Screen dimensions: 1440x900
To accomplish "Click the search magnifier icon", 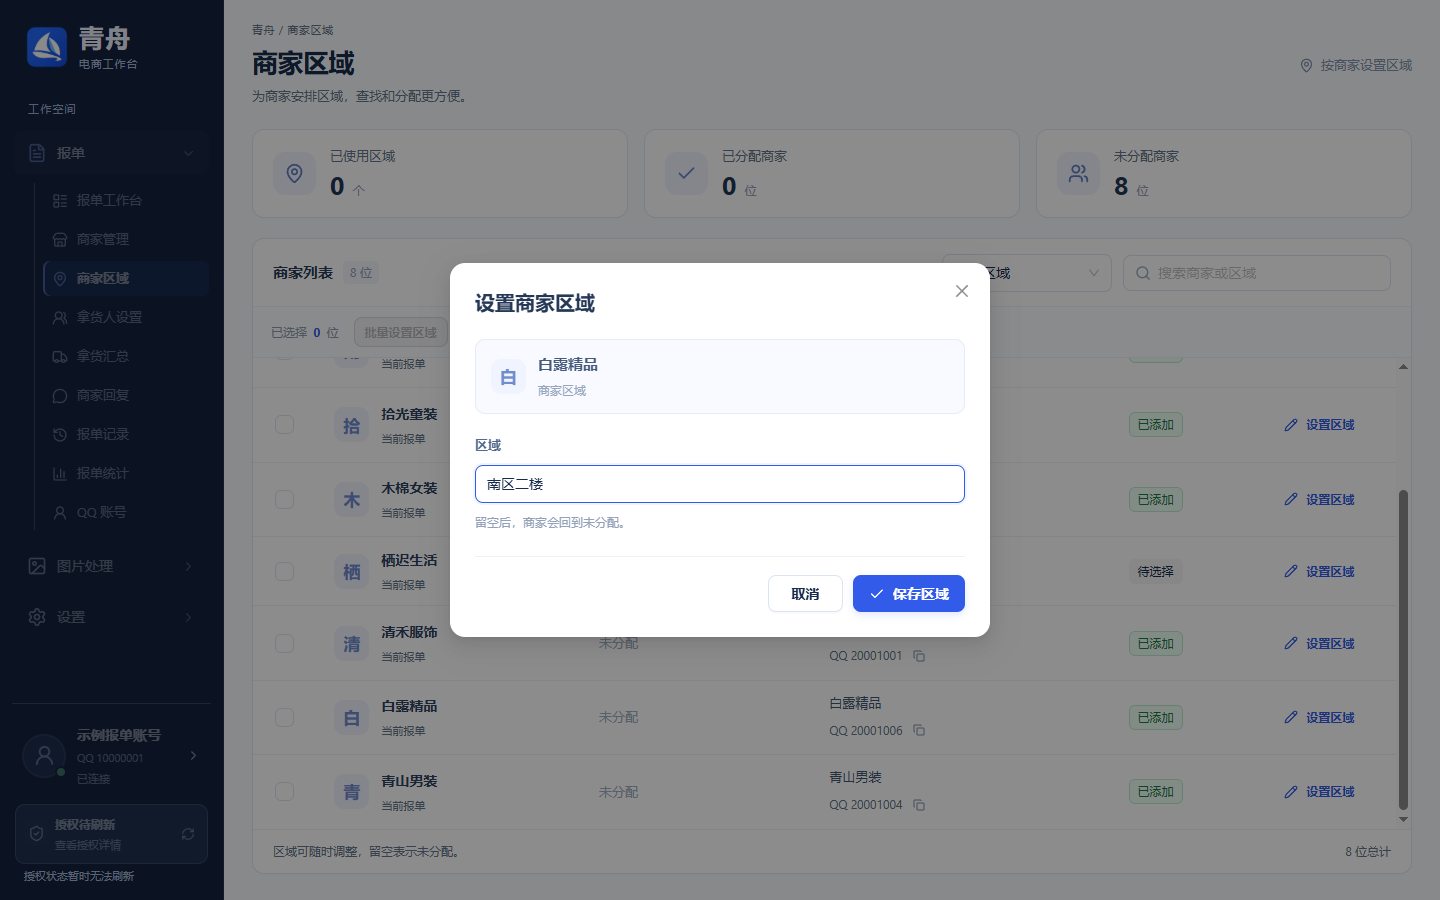I will 1143,273.
